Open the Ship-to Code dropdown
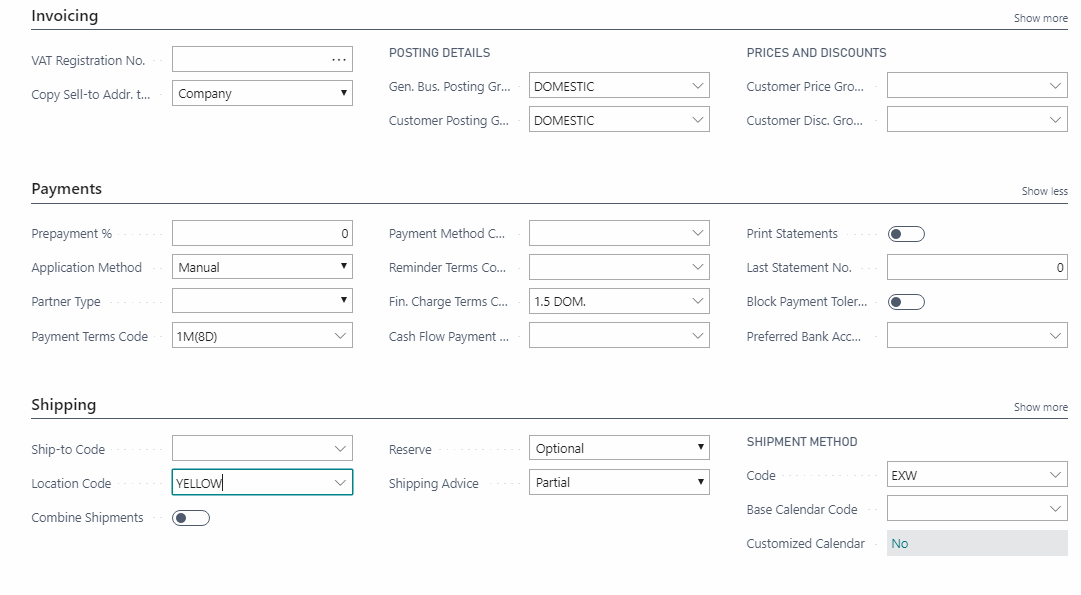The image size is (1081, 595). (340, 448)
